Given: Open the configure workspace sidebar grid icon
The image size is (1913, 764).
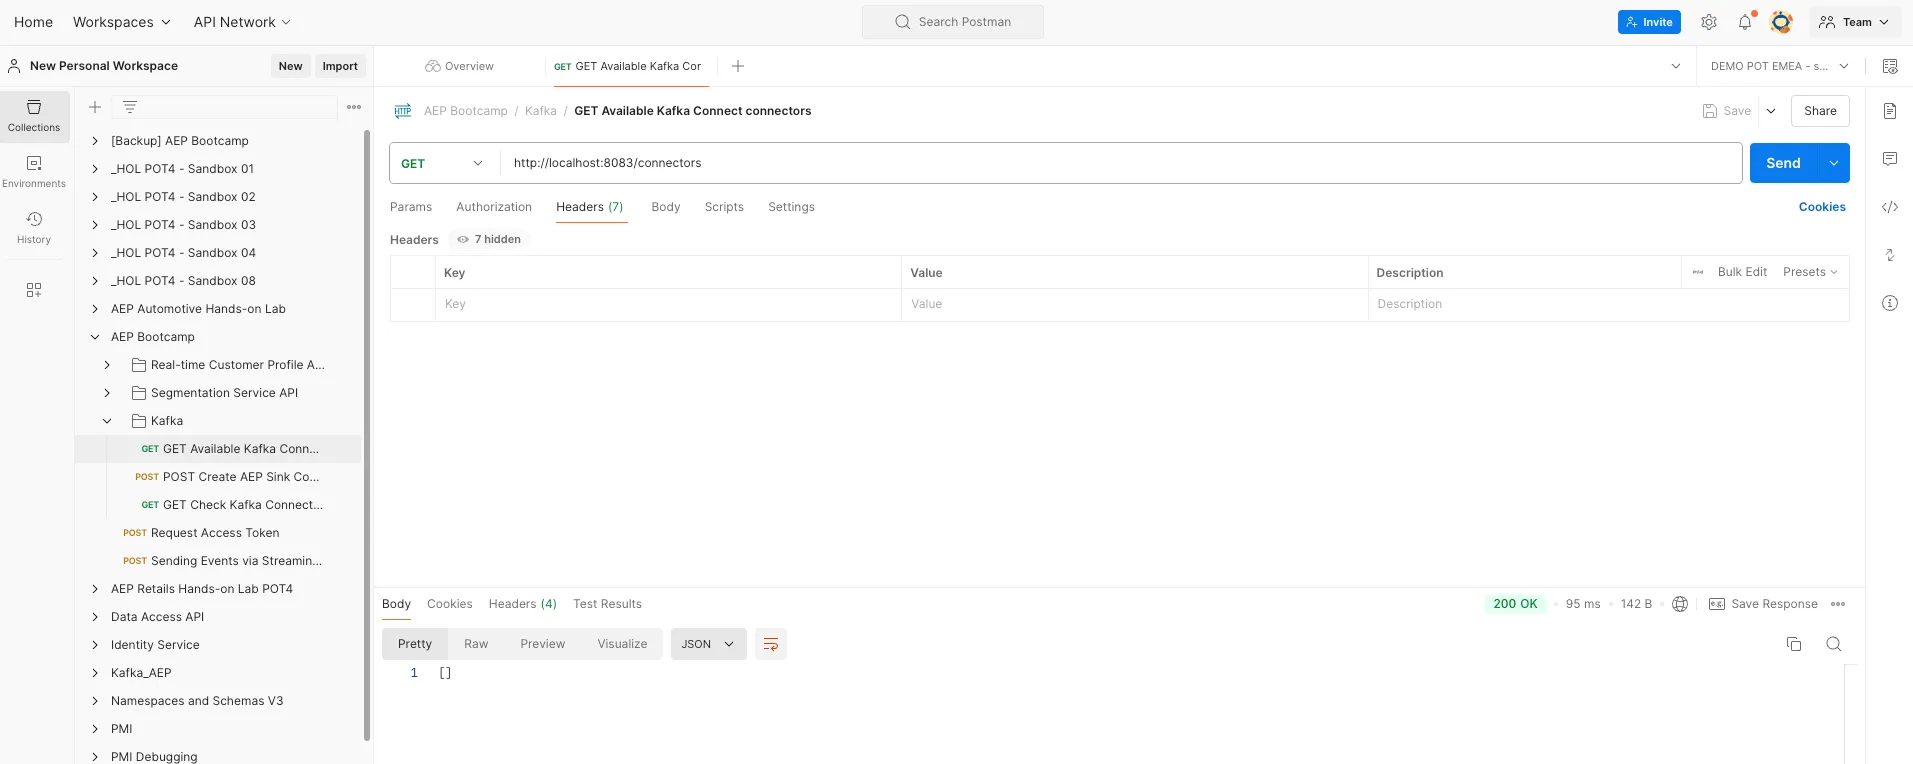Looking at the screenshot, I should pos(34,290).
